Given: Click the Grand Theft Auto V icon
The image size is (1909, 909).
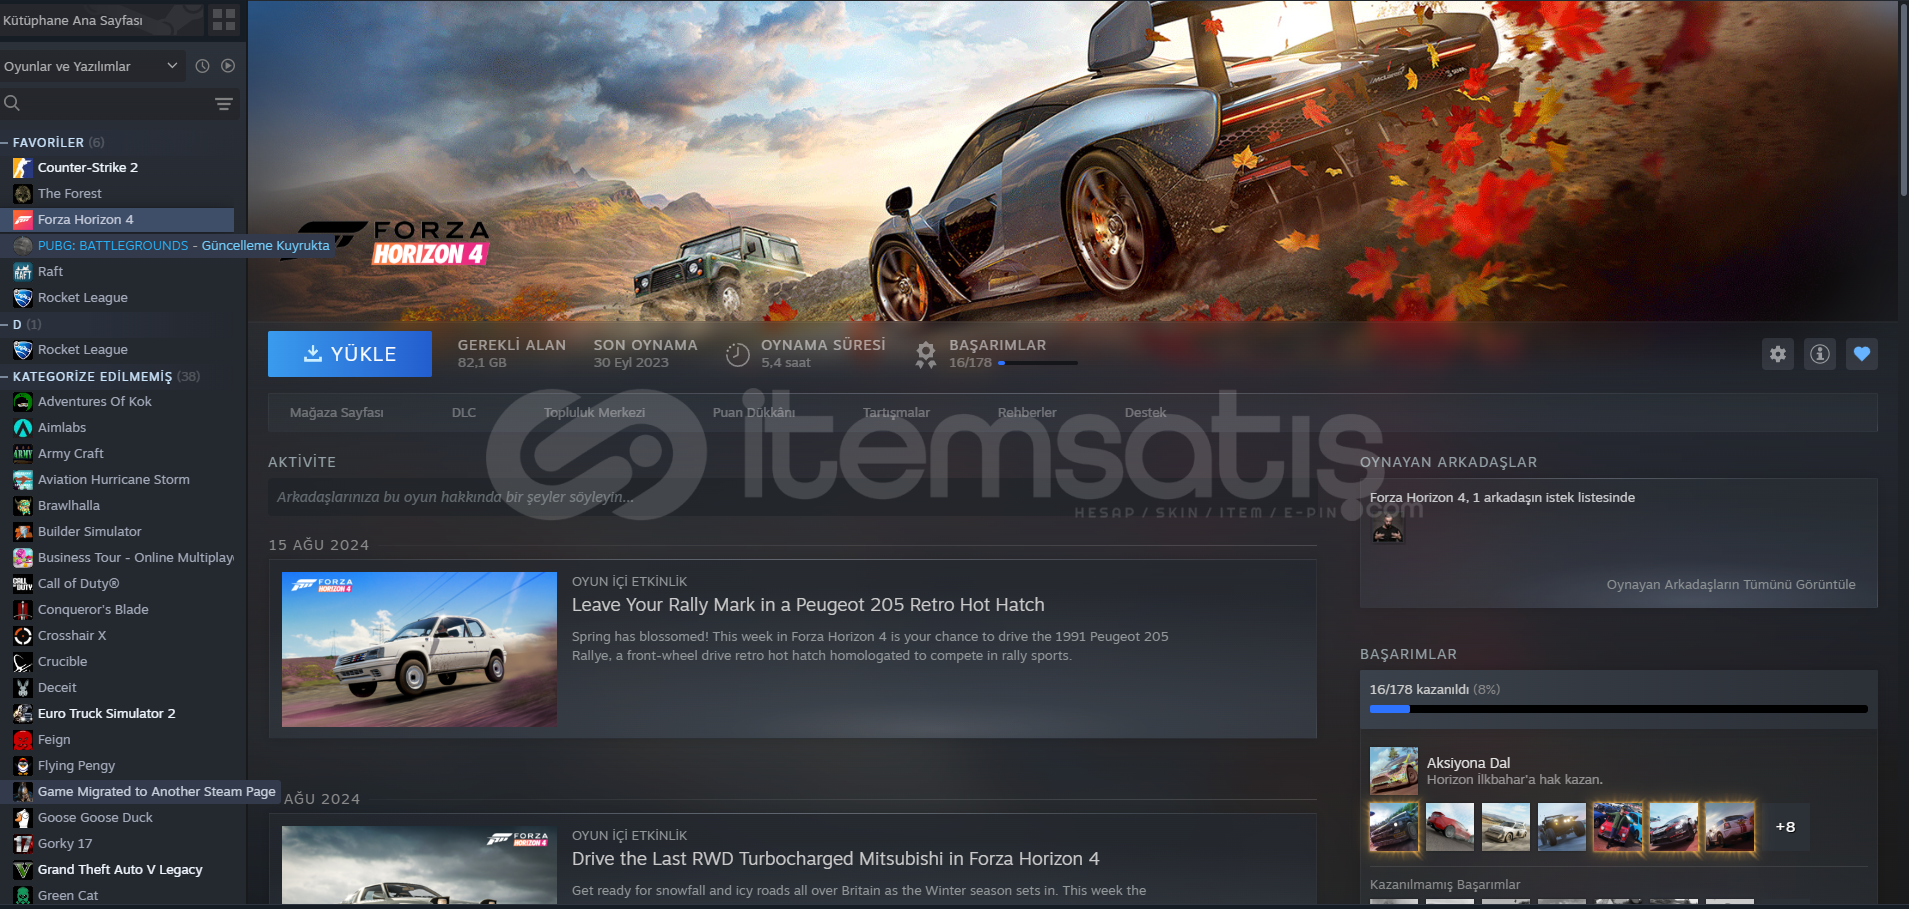Looking at the screenshot, I should pyautogui.click(x=23, y=870).
